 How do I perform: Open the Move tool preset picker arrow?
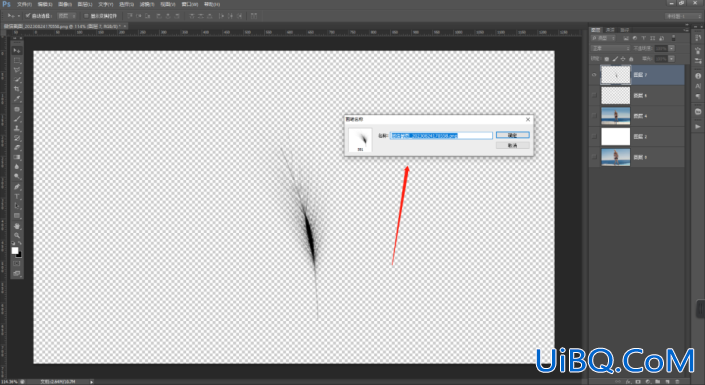18,16
